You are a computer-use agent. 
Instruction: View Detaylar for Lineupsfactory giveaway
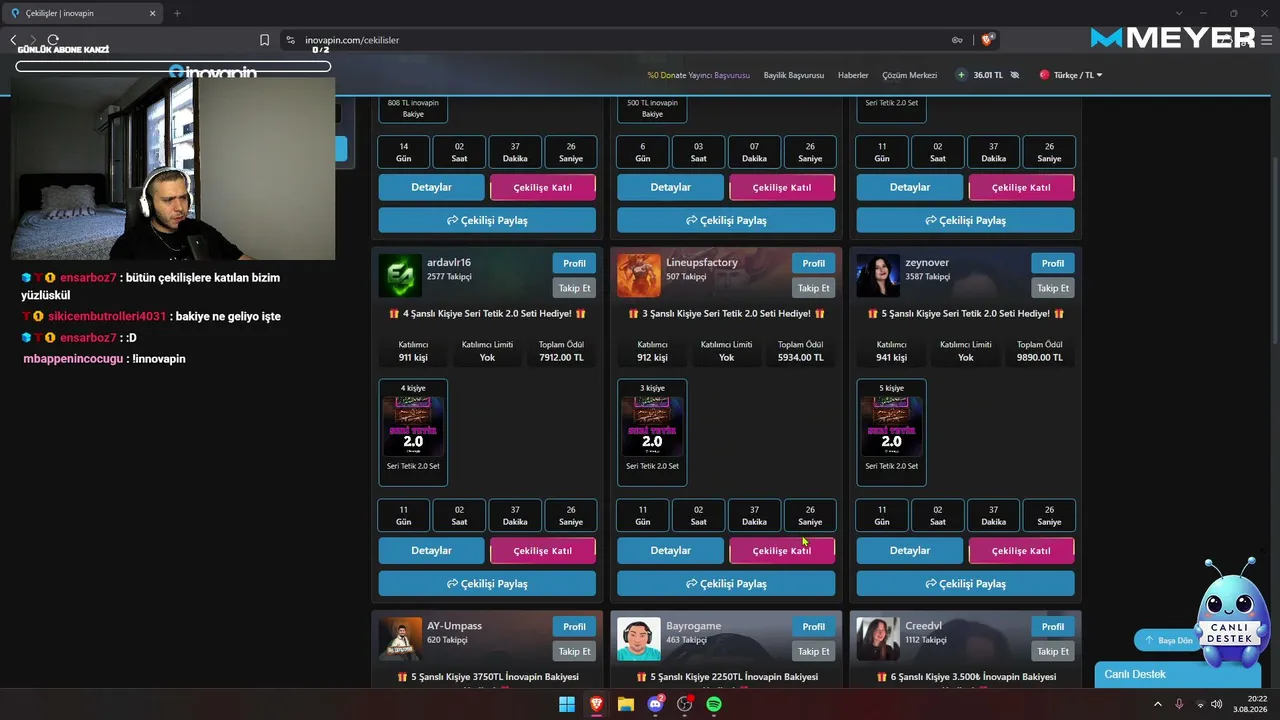click(x=671, y=551)
